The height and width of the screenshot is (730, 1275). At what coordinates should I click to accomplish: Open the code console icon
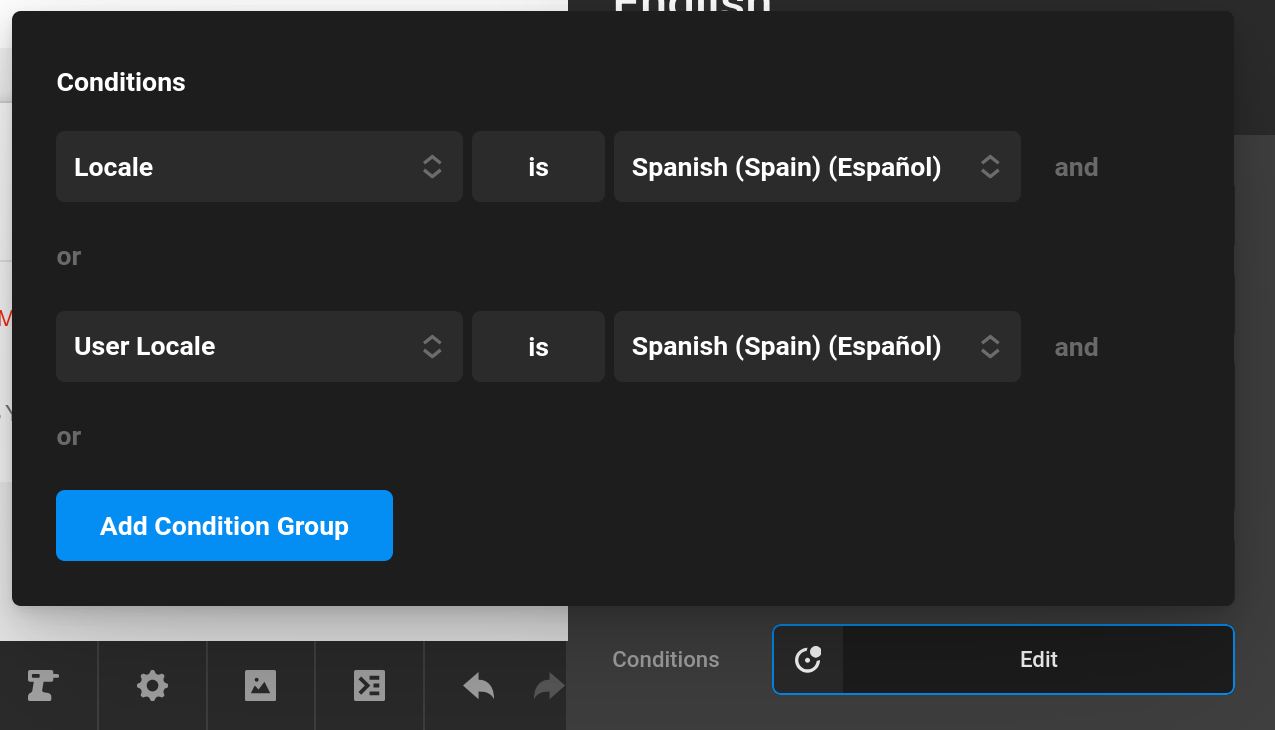[x=369, y=685]
